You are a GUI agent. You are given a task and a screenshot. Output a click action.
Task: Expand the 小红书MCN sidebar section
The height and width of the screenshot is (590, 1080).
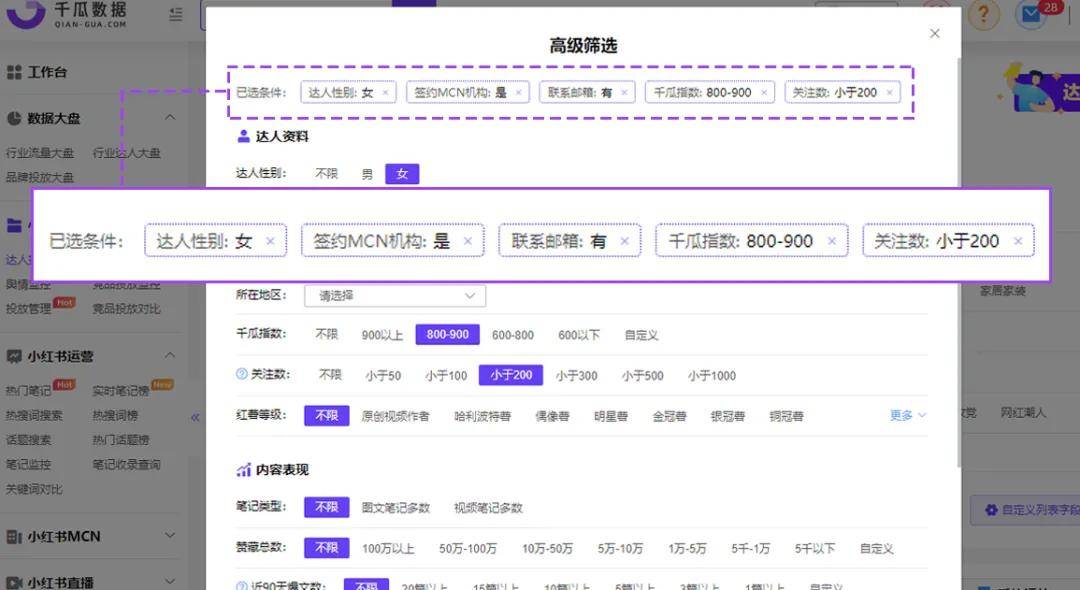pos(169,536)
